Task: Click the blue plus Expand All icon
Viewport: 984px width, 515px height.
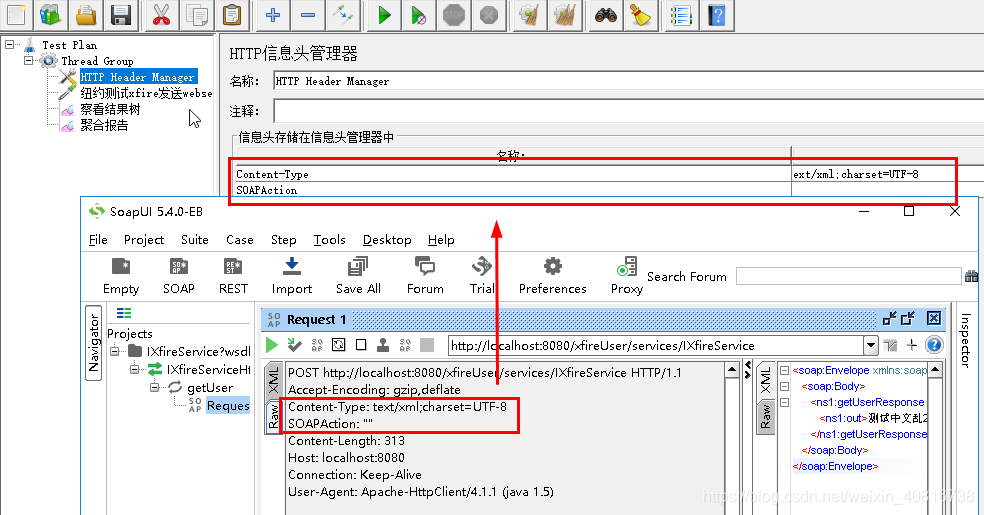Action: click(273, 14)
